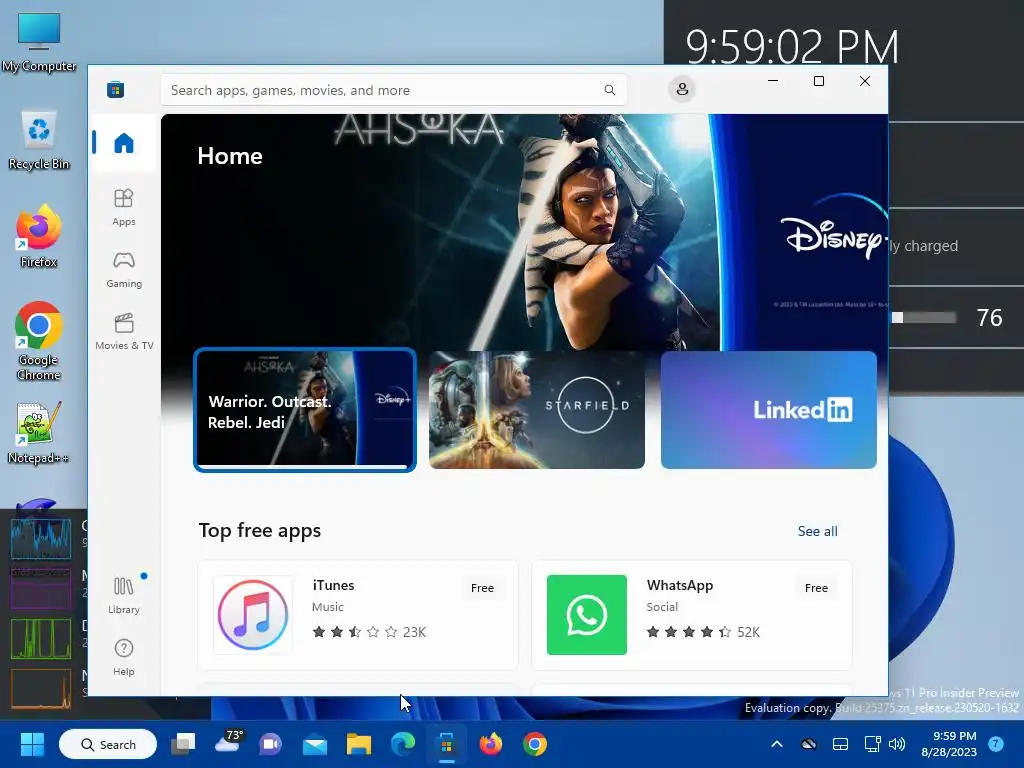Open the Chat app on taskbar

coord(270,744)
